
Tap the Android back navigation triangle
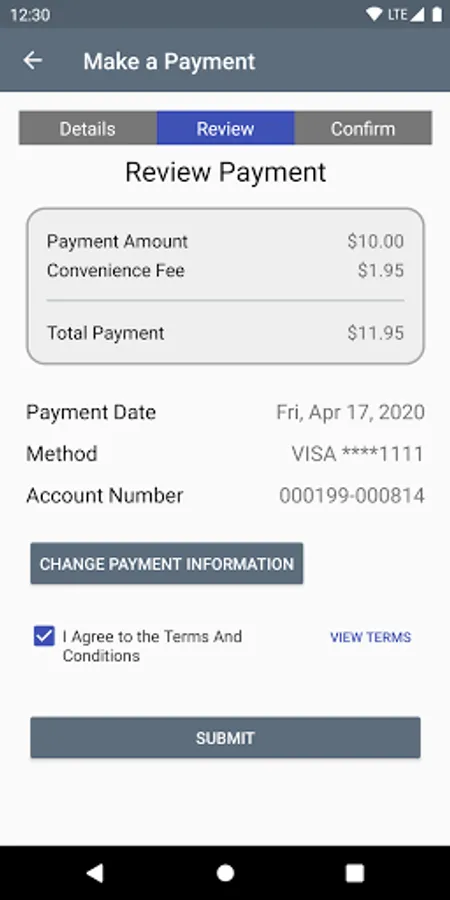[95, 872]
